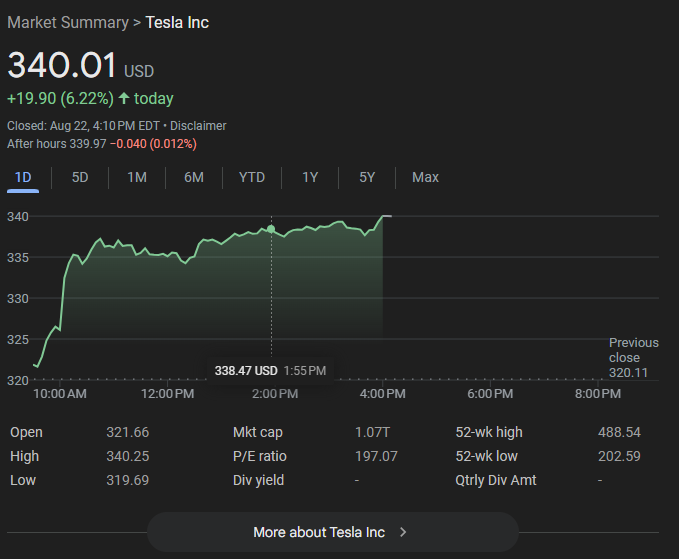The image size is (679, 559).
Task: Show the 6M price chart
Action: [x=194, y=177]
